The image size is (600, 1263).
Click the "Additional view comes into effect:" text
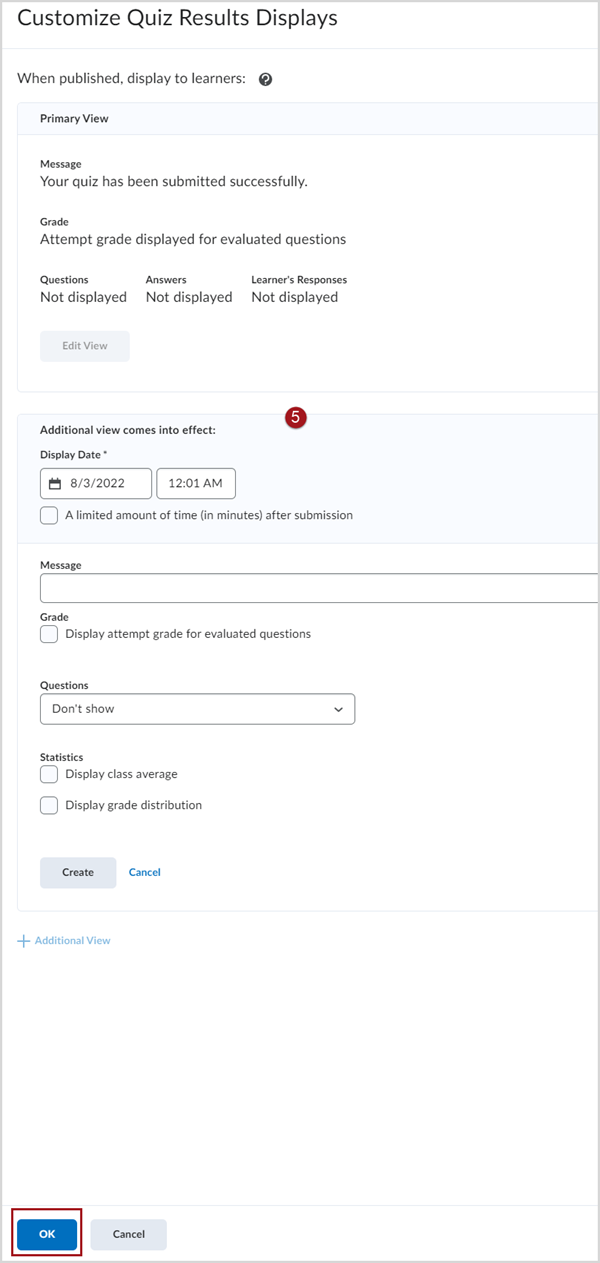128,430
